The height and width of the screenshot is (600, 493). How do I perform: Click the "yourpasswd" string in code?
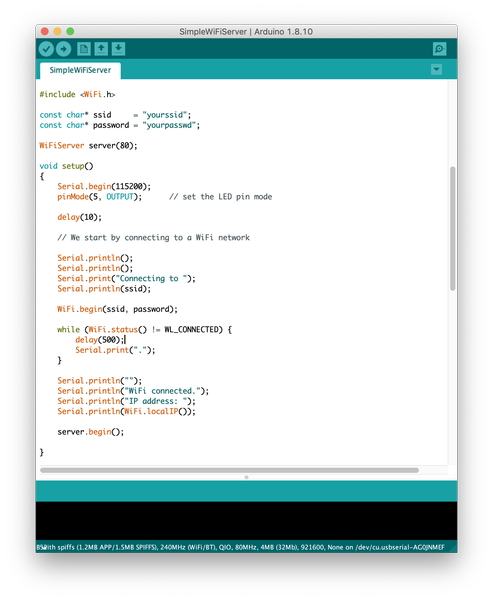169,125
